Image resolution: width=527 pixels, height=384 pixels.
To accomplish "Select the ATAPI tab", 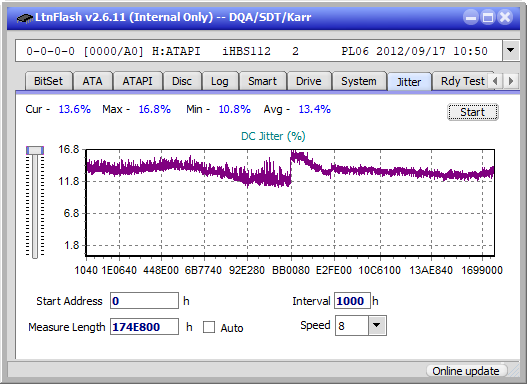I will pos(137,81).
